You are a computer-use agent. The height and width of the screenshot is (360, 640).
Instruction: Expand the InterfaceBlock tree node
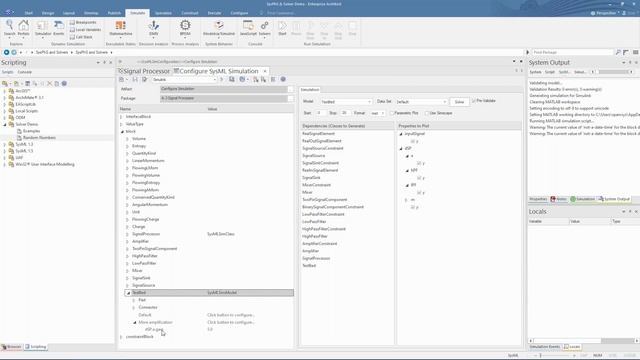click(121, 117)
